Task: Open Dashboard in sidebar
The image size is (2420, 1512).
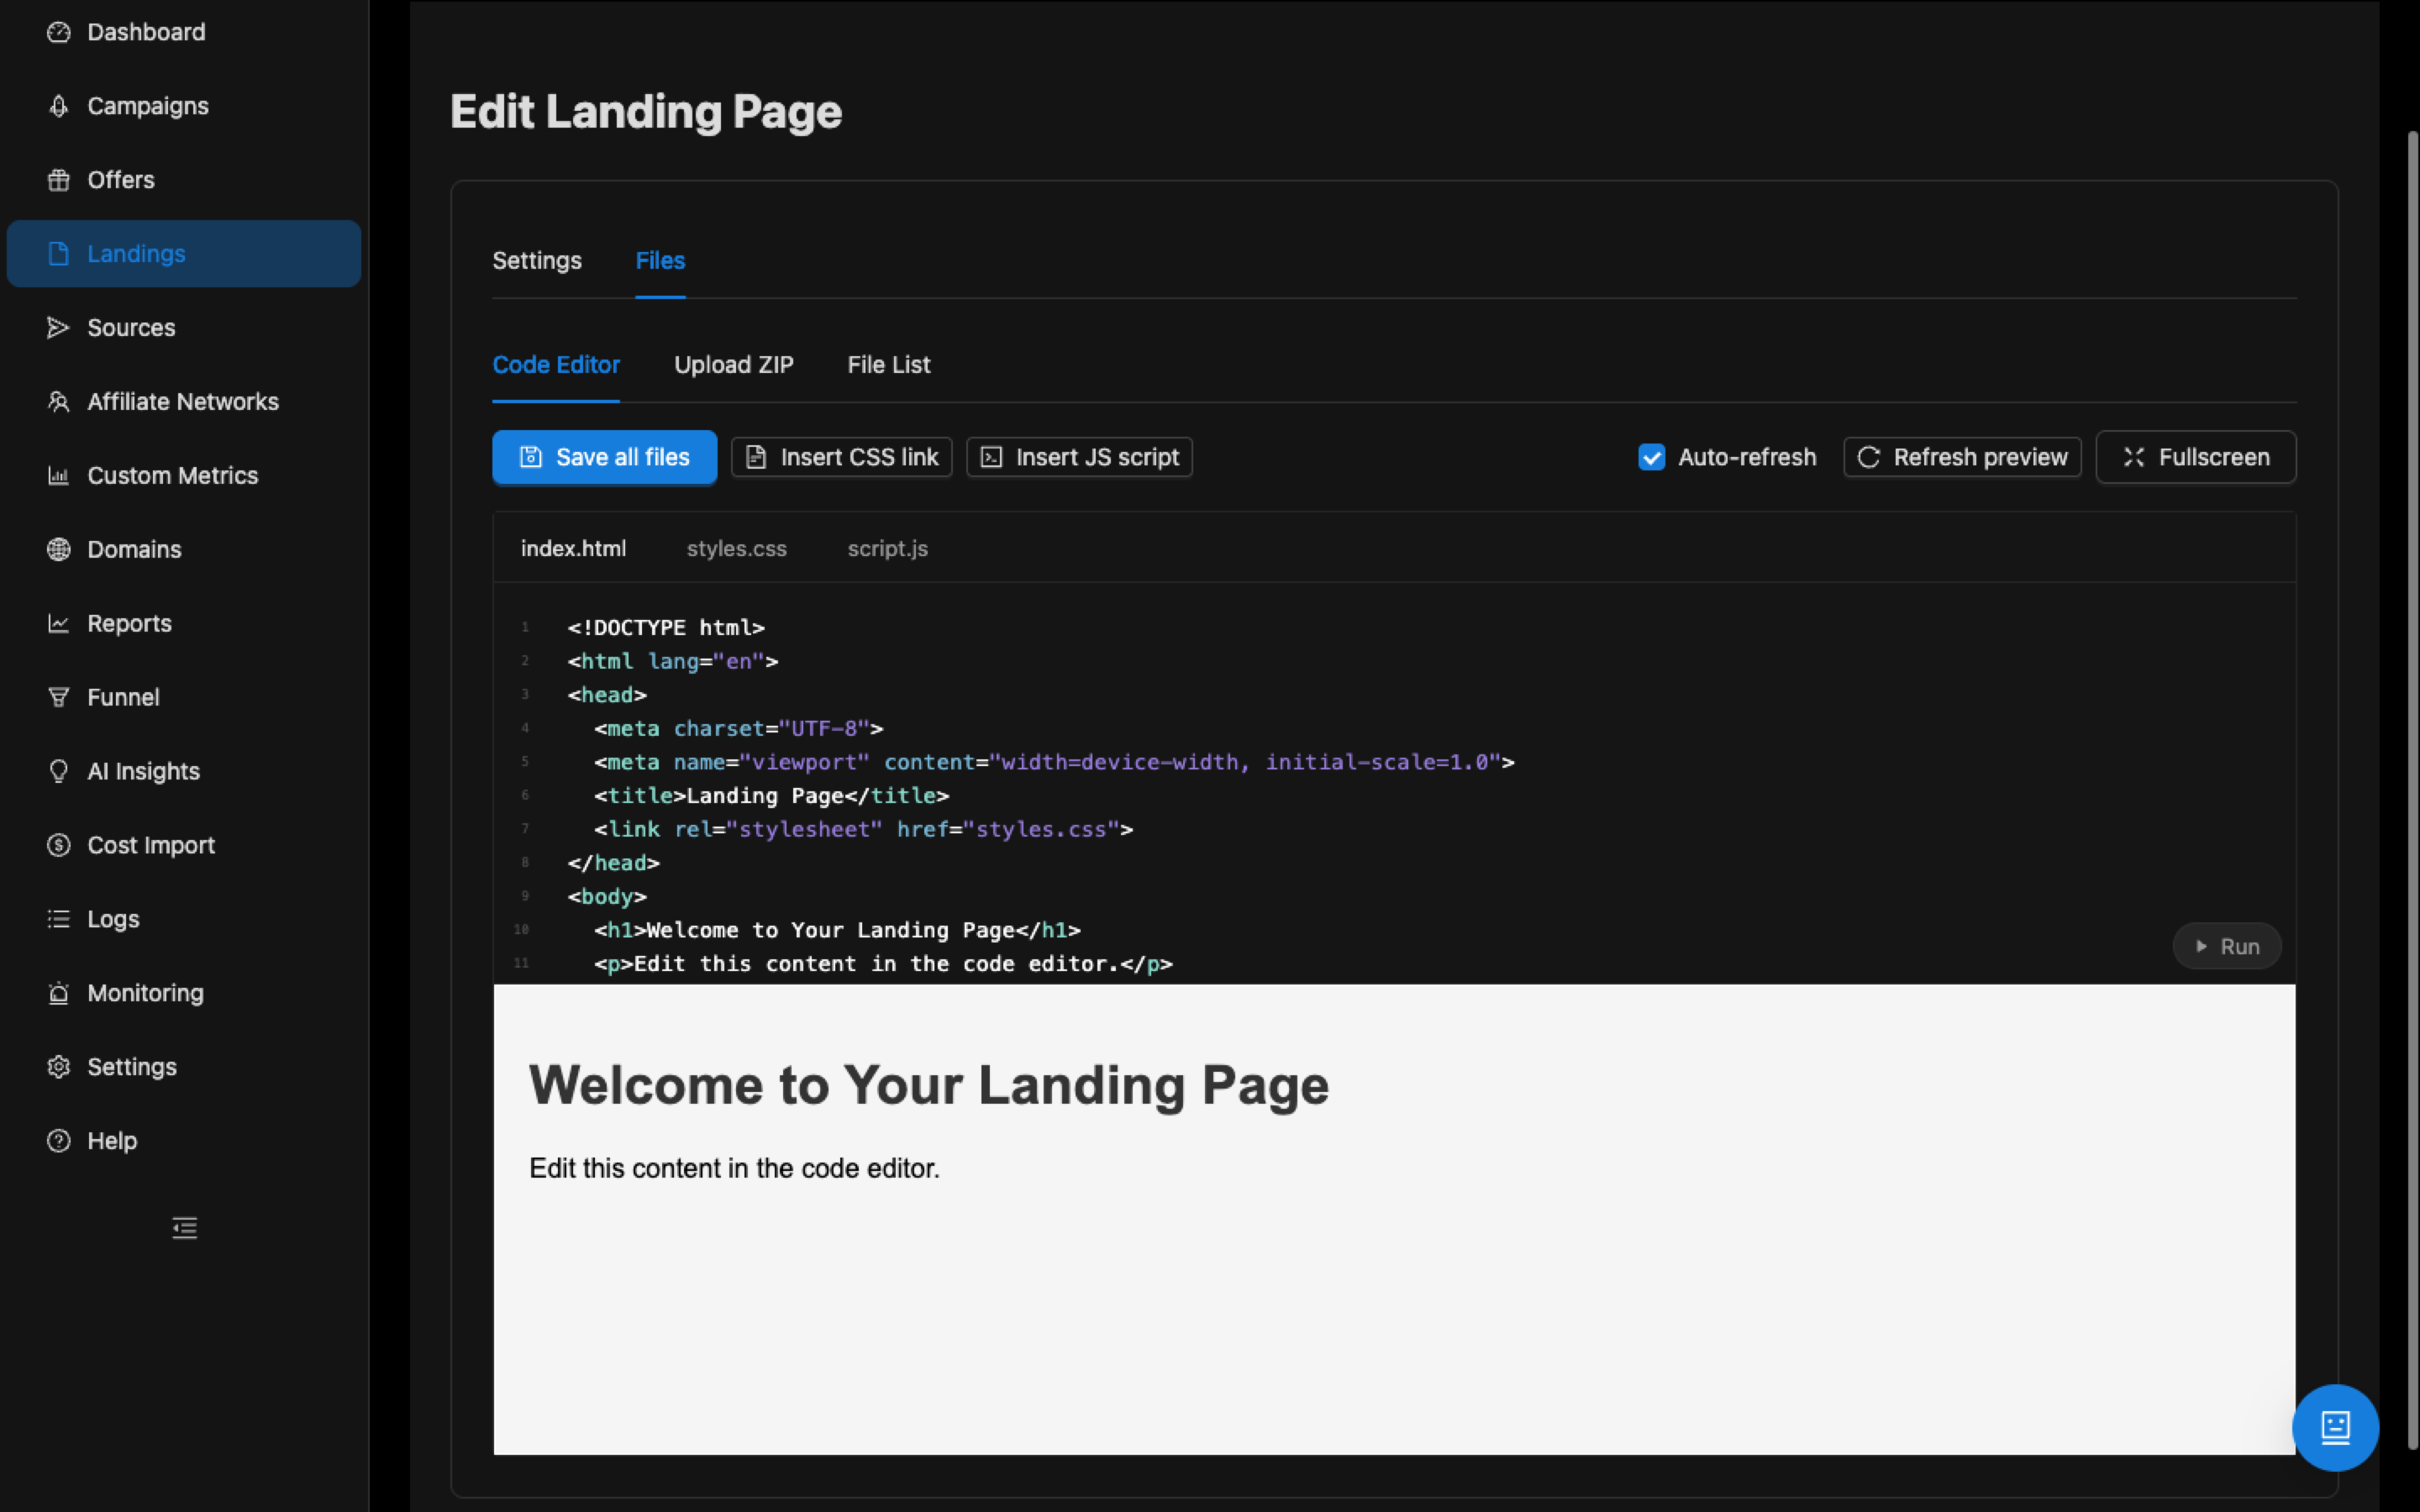Action: 184,32
